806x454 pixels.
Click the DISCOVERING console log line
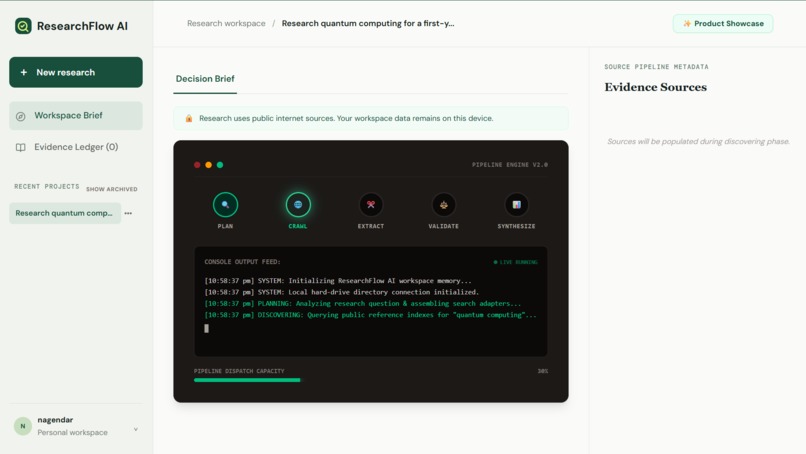click(x=370, y=315)
